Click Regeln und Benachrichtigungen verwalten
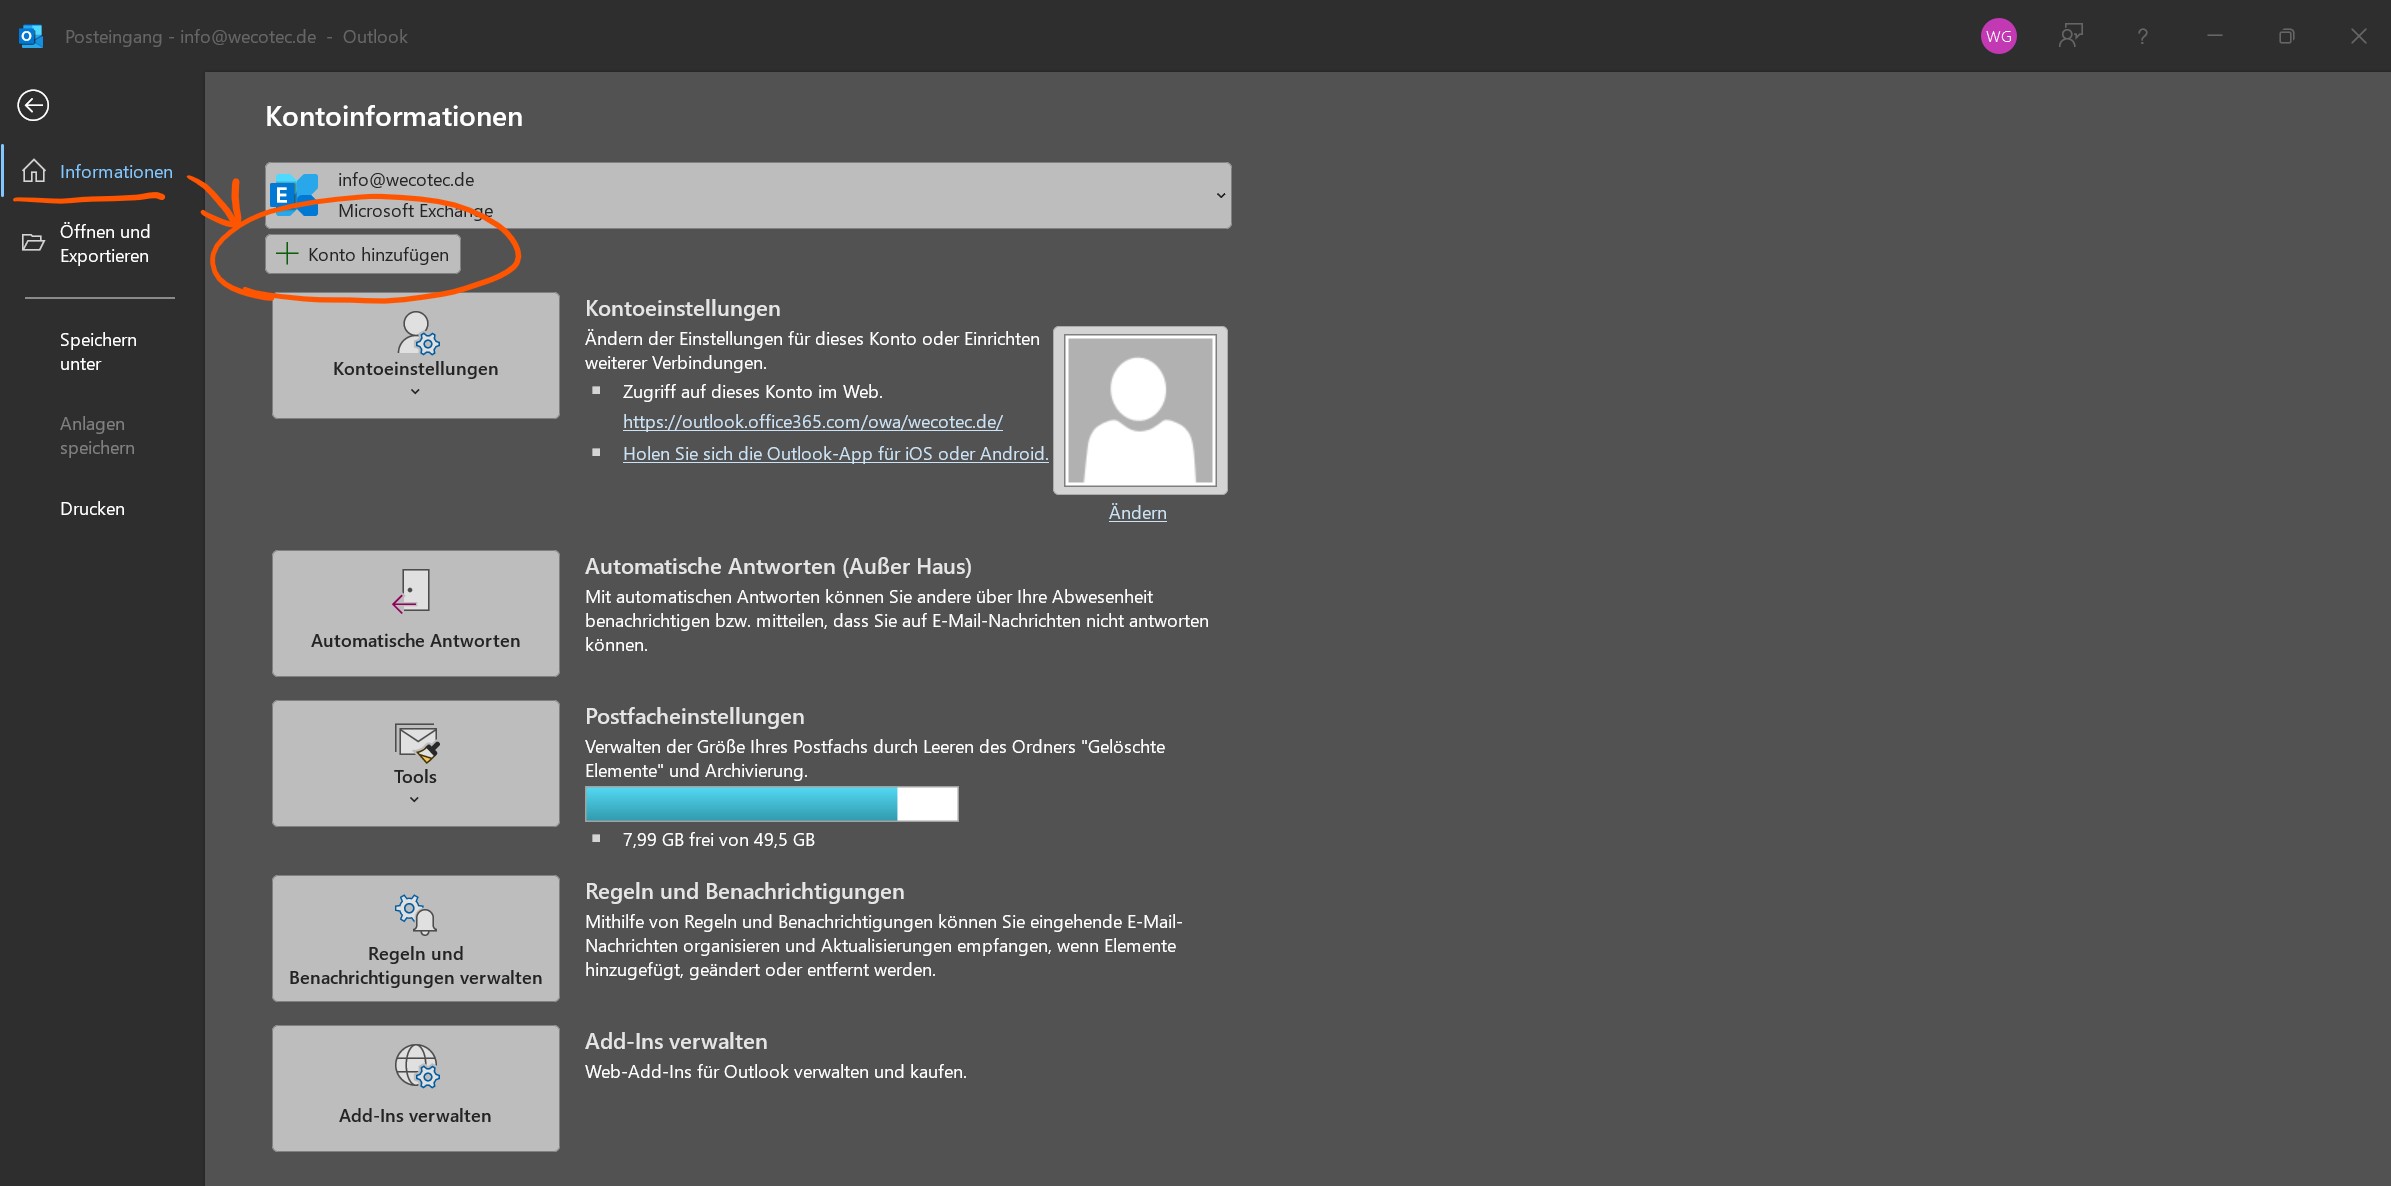Viewport: 2391px width, 1186px height. click(x=416, y=938)
